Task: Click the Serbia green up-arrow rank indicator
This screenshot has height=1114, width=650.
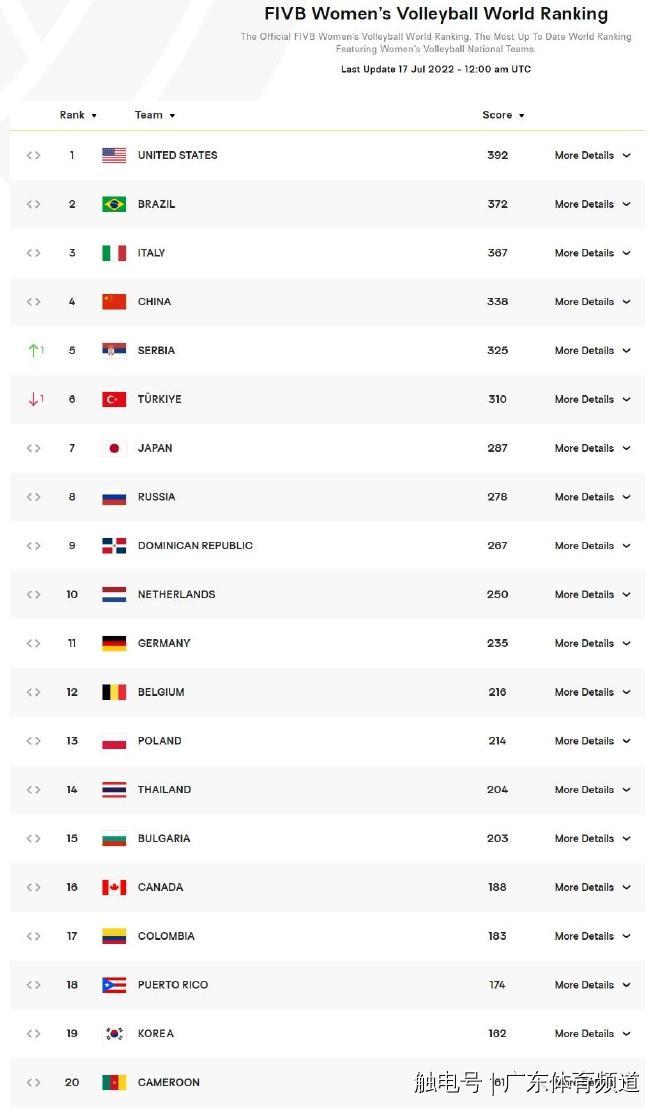Action: 36,350
